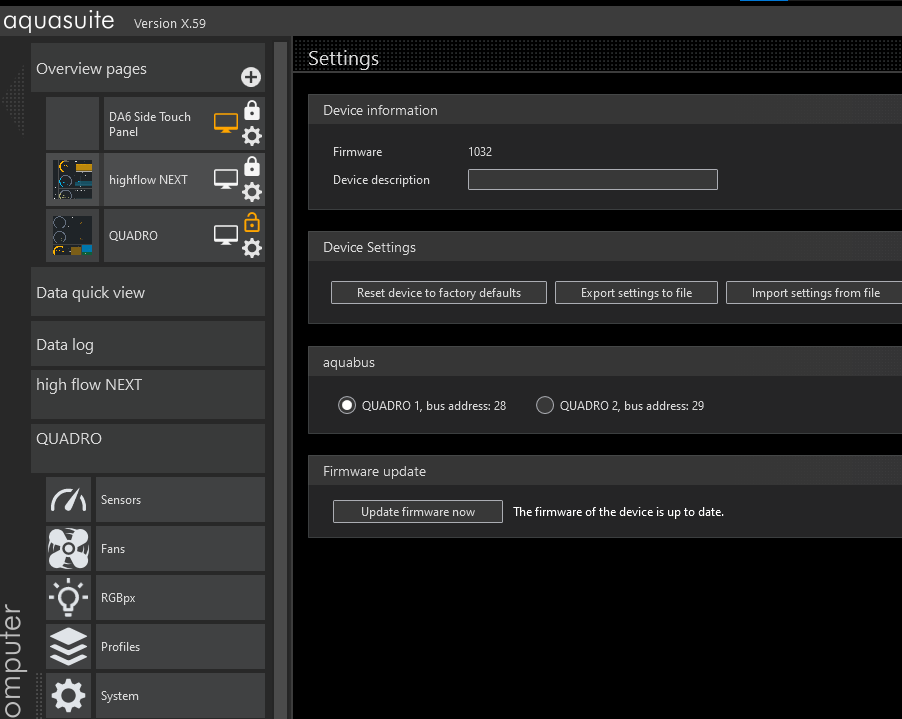Click Export settings to file button
The height and width of the screenshot is (719, 902).
tap(636, 292)
